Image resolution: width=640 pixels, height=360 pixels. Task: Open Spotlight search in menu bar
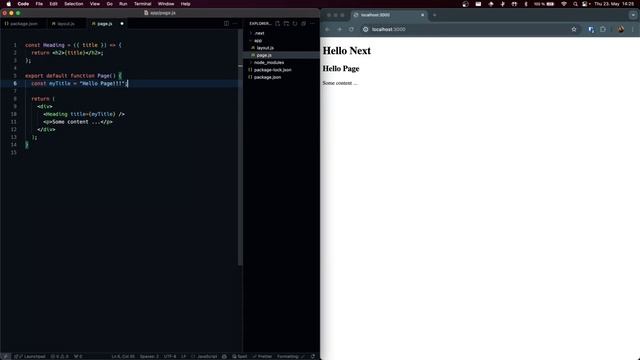pos(575,4)
